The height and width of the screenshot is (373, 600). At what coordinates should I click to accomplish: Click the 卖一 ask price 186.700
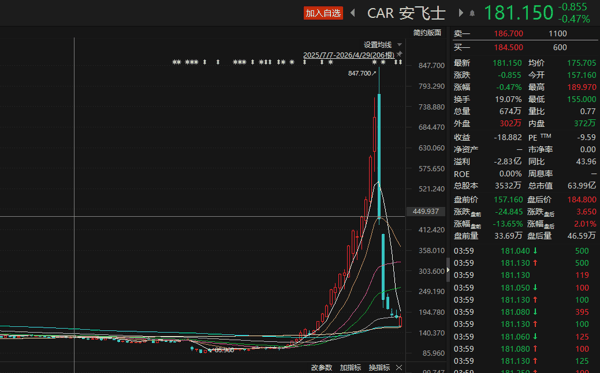tap(509, 33)
